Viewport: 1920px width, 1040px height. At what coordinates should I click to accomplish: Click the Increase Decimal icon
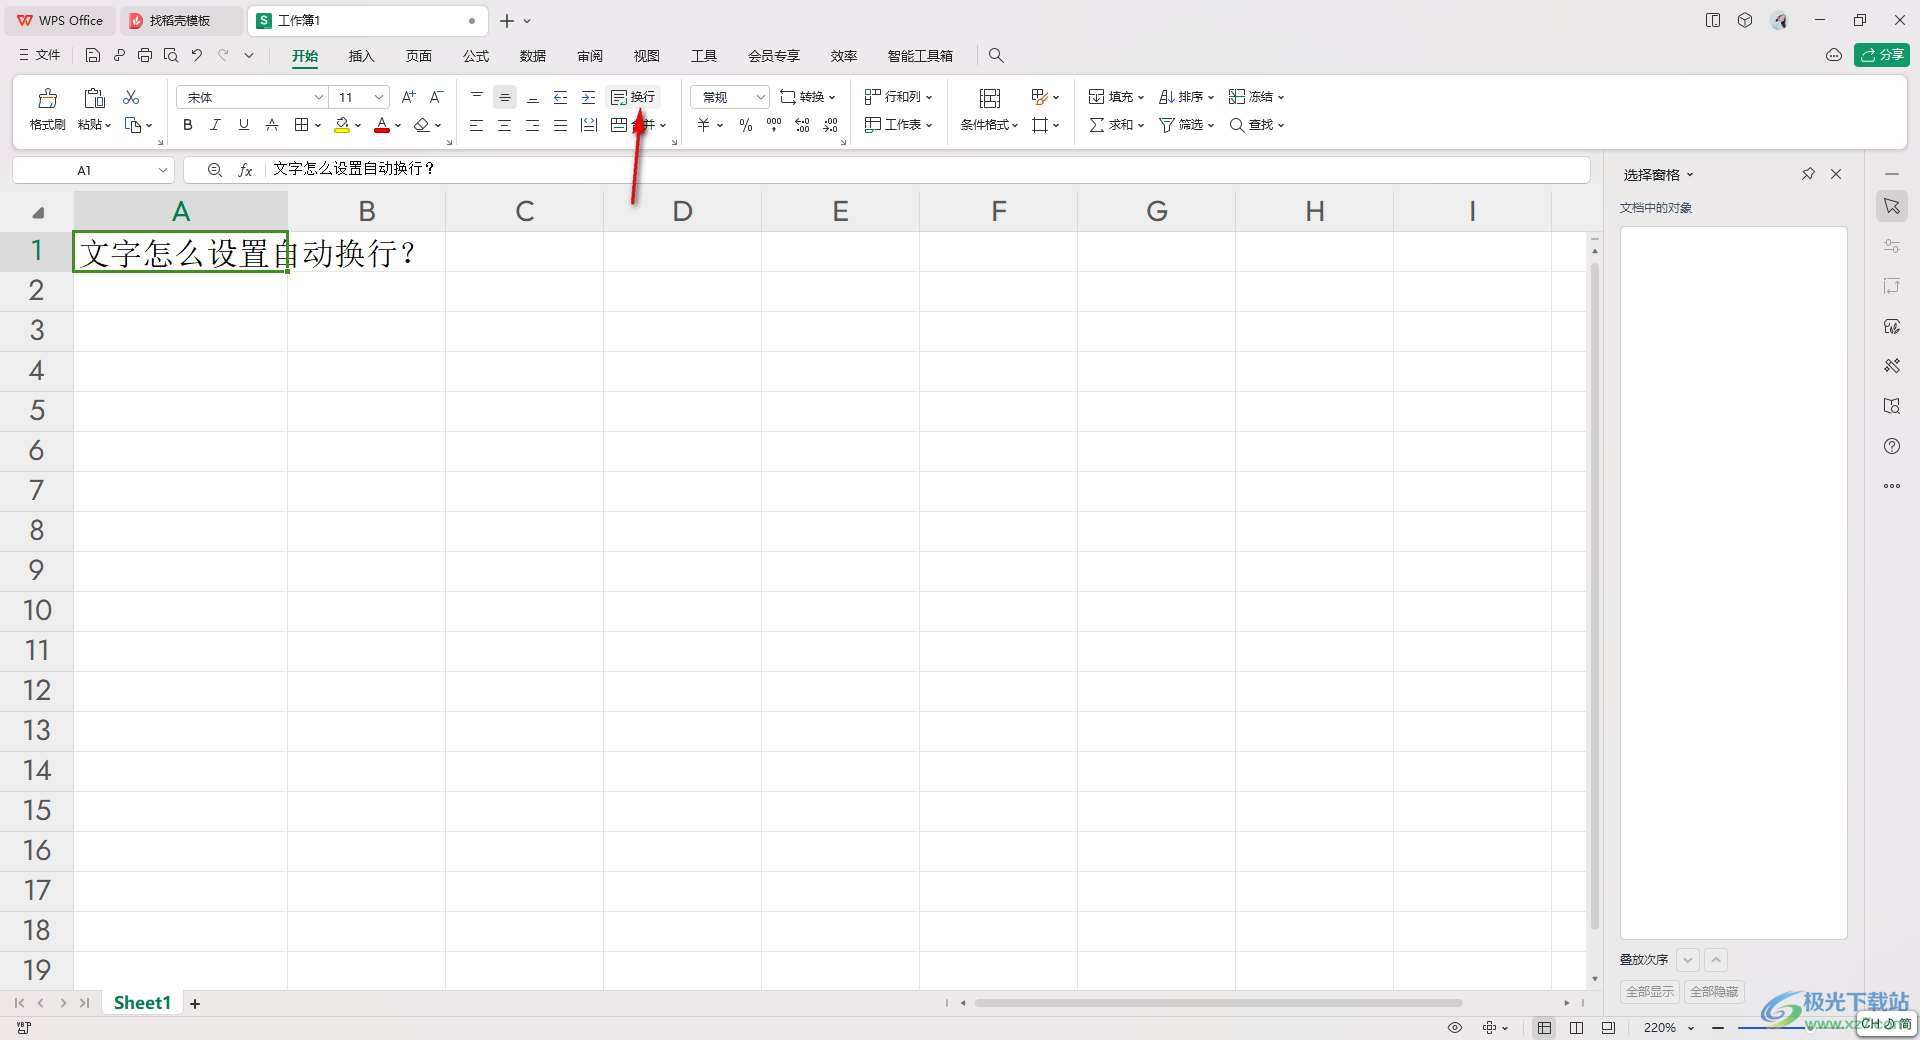tap(802, 125)
